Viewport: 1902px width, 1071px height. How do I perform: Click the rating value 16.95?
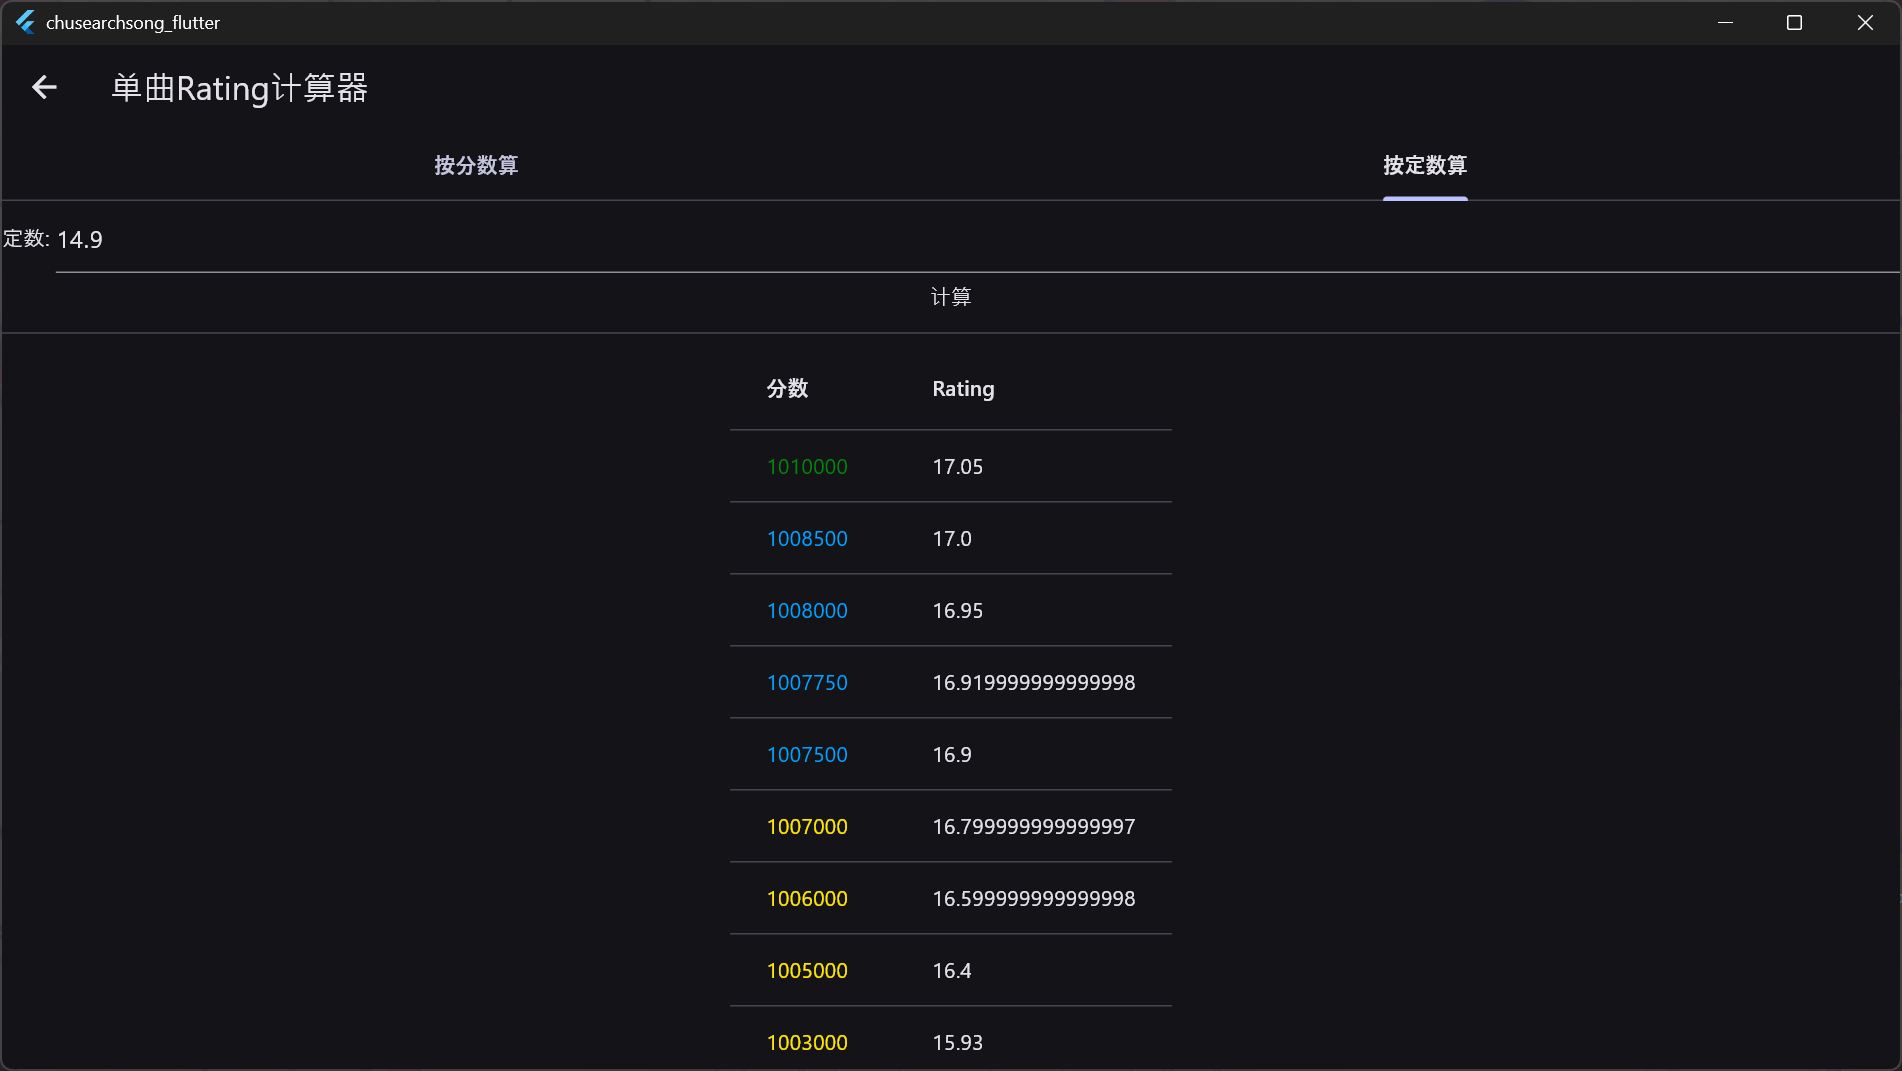(957, 611)
